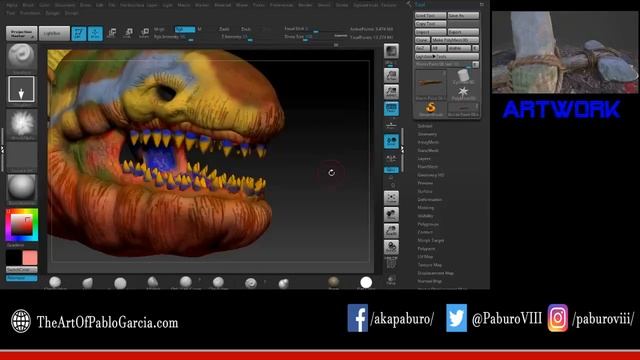Screen dimensions: 640x360
Task: Click the Frame mesh icon in right shelf
Action: [x=391, y=198]
